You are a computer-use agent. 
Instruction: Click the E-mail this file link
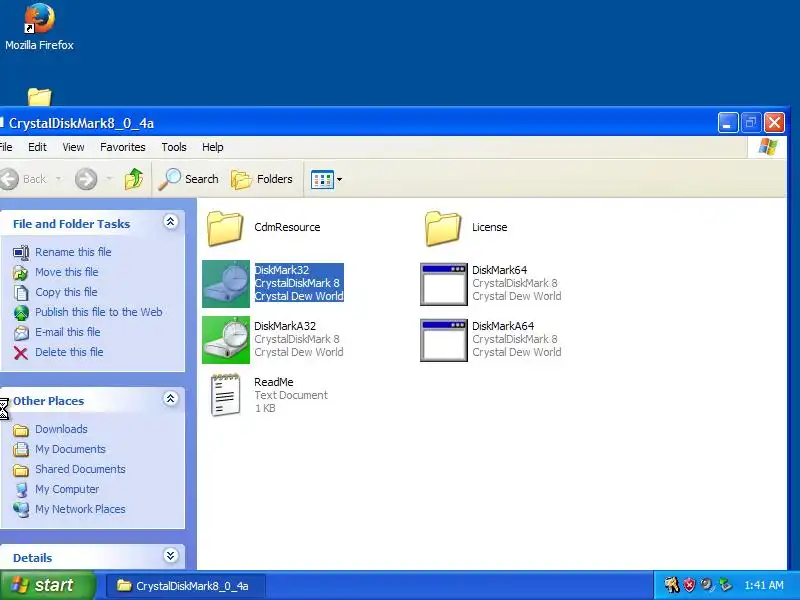pos(67,332)
